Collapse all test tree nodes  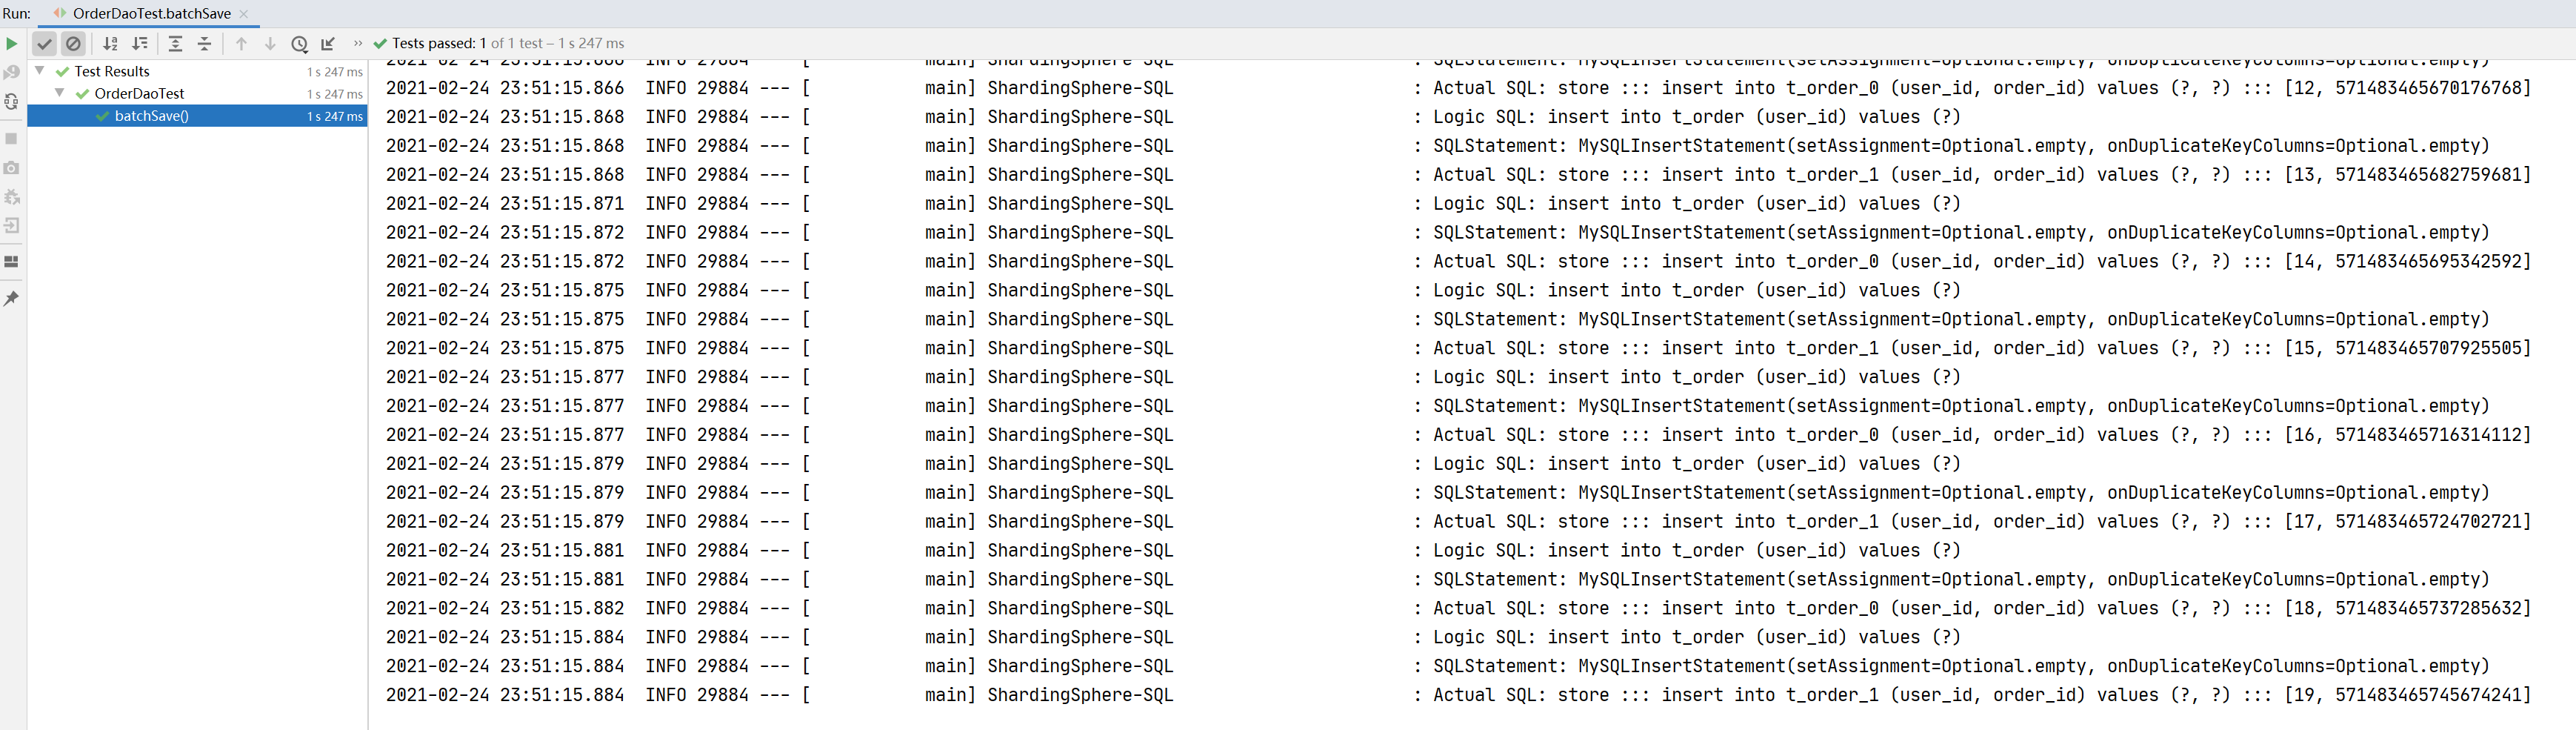coord(204,43)
